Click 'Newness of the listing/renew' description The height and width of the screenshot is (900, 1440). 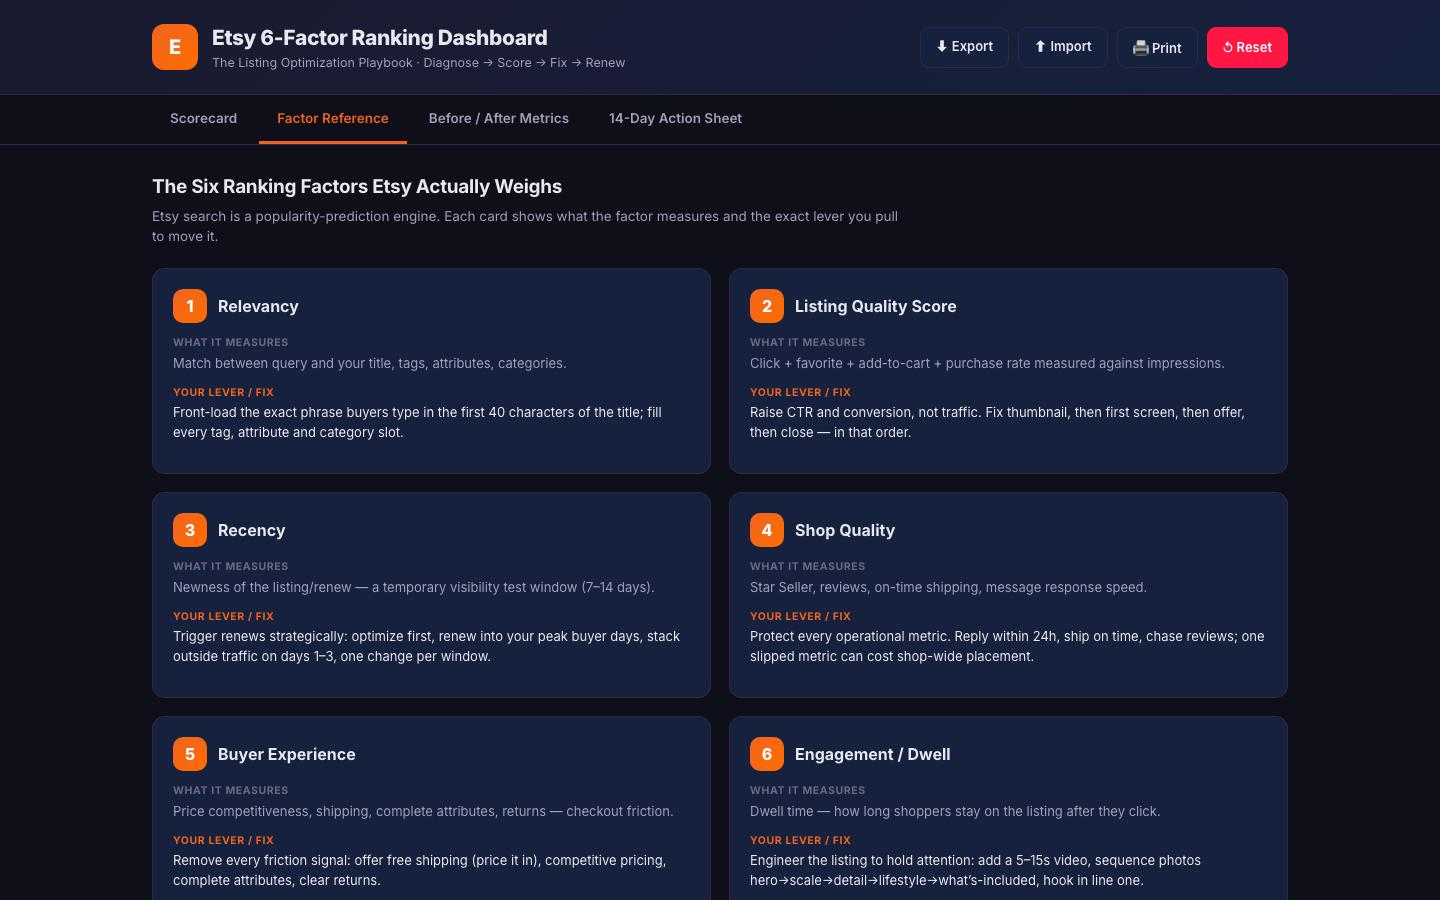click(414, 587)
